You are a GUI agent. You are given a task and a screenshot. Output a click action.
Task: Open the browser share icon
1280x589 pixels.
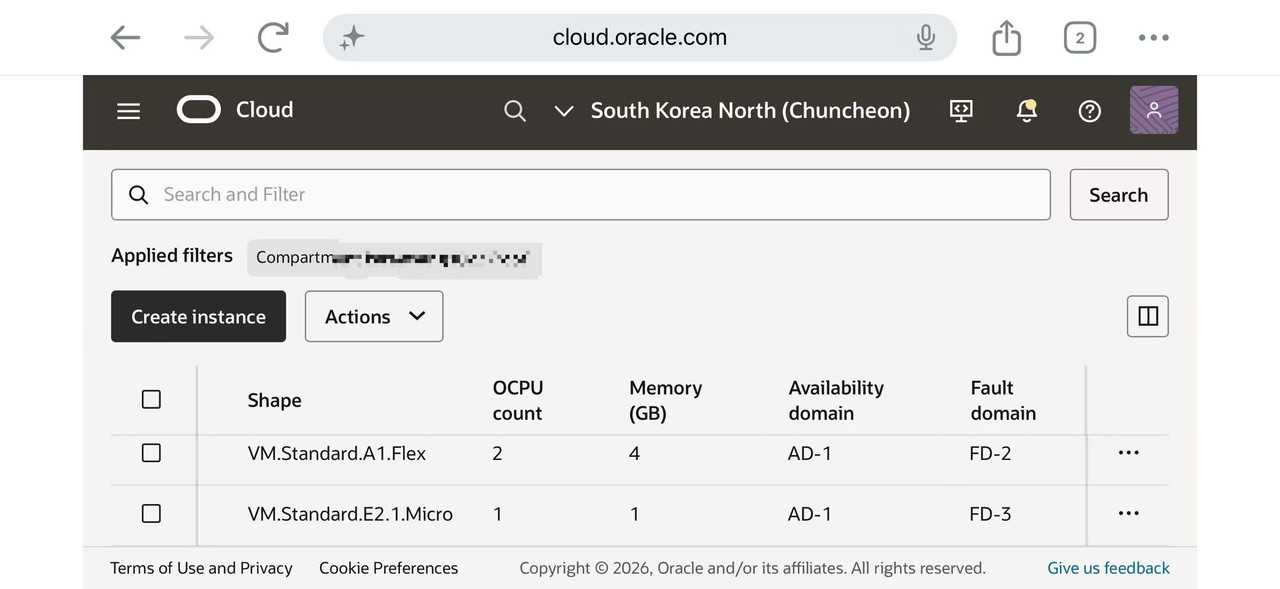point(1006,38)
